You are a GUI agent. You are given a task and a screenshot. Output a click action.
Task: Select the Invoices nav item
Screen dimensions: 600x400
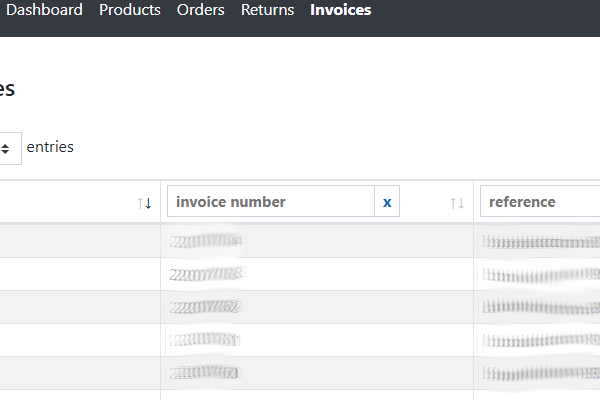pyautogui.click(x=341, y=10)
